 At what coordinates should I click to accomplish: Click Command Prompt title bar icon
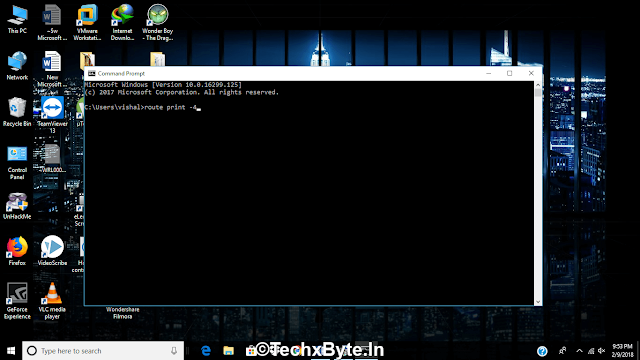92,73
